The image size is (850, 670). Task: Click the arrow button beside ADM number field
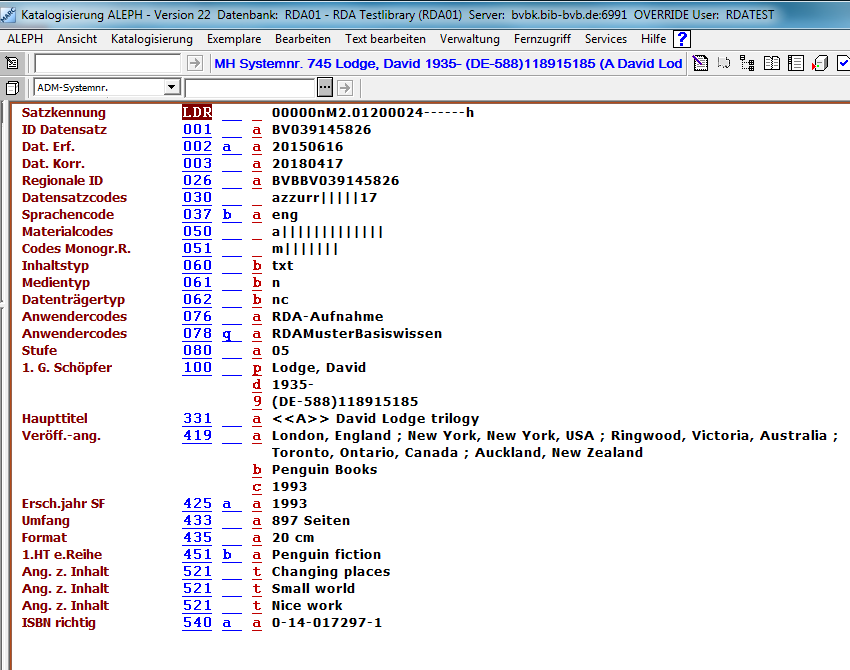pos(343,88)
